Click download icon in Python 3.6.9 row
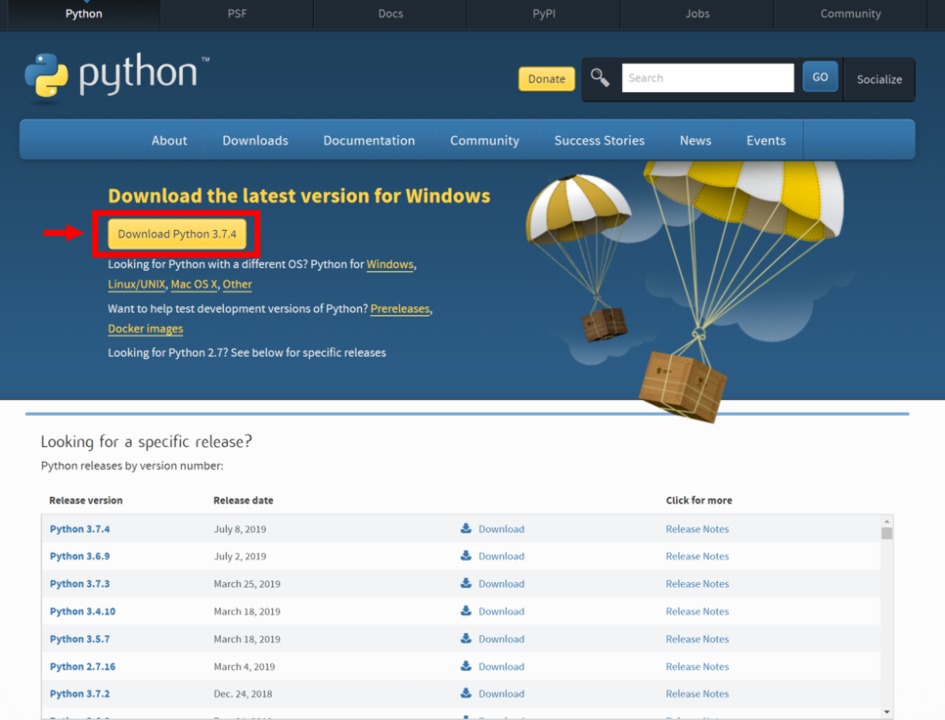The height and width of the screenshot is (720, 945). tap(466, 556)
